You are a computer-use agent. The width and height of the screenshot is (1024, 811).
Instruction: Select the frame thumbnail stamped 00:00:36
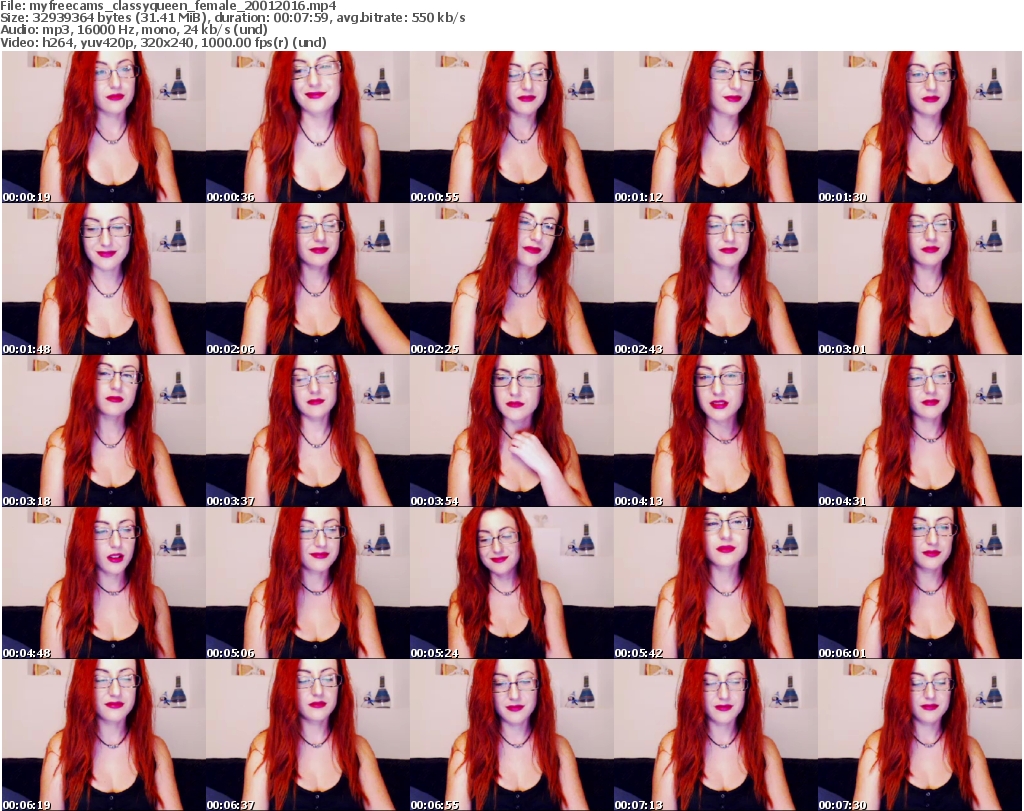[x=308, y=127]
